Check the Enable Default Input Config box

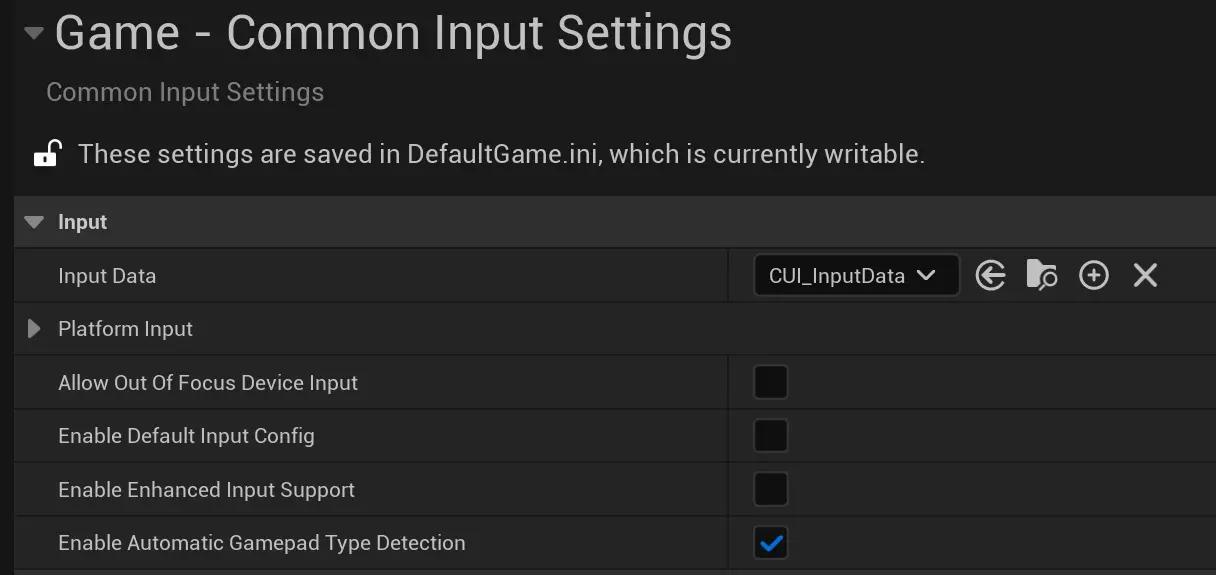pyautogui.click(x=771, y=436)
